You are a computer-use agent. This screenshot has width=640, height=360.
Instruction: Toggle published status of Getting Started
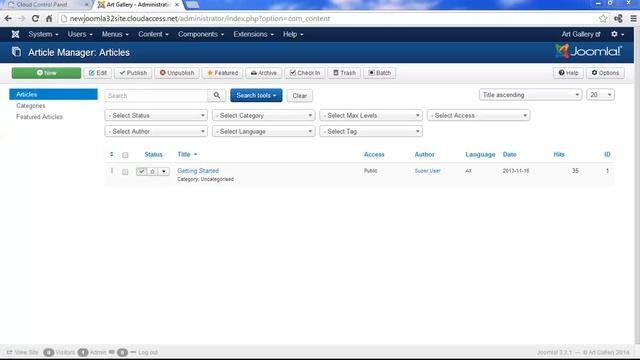click(141, 171)
